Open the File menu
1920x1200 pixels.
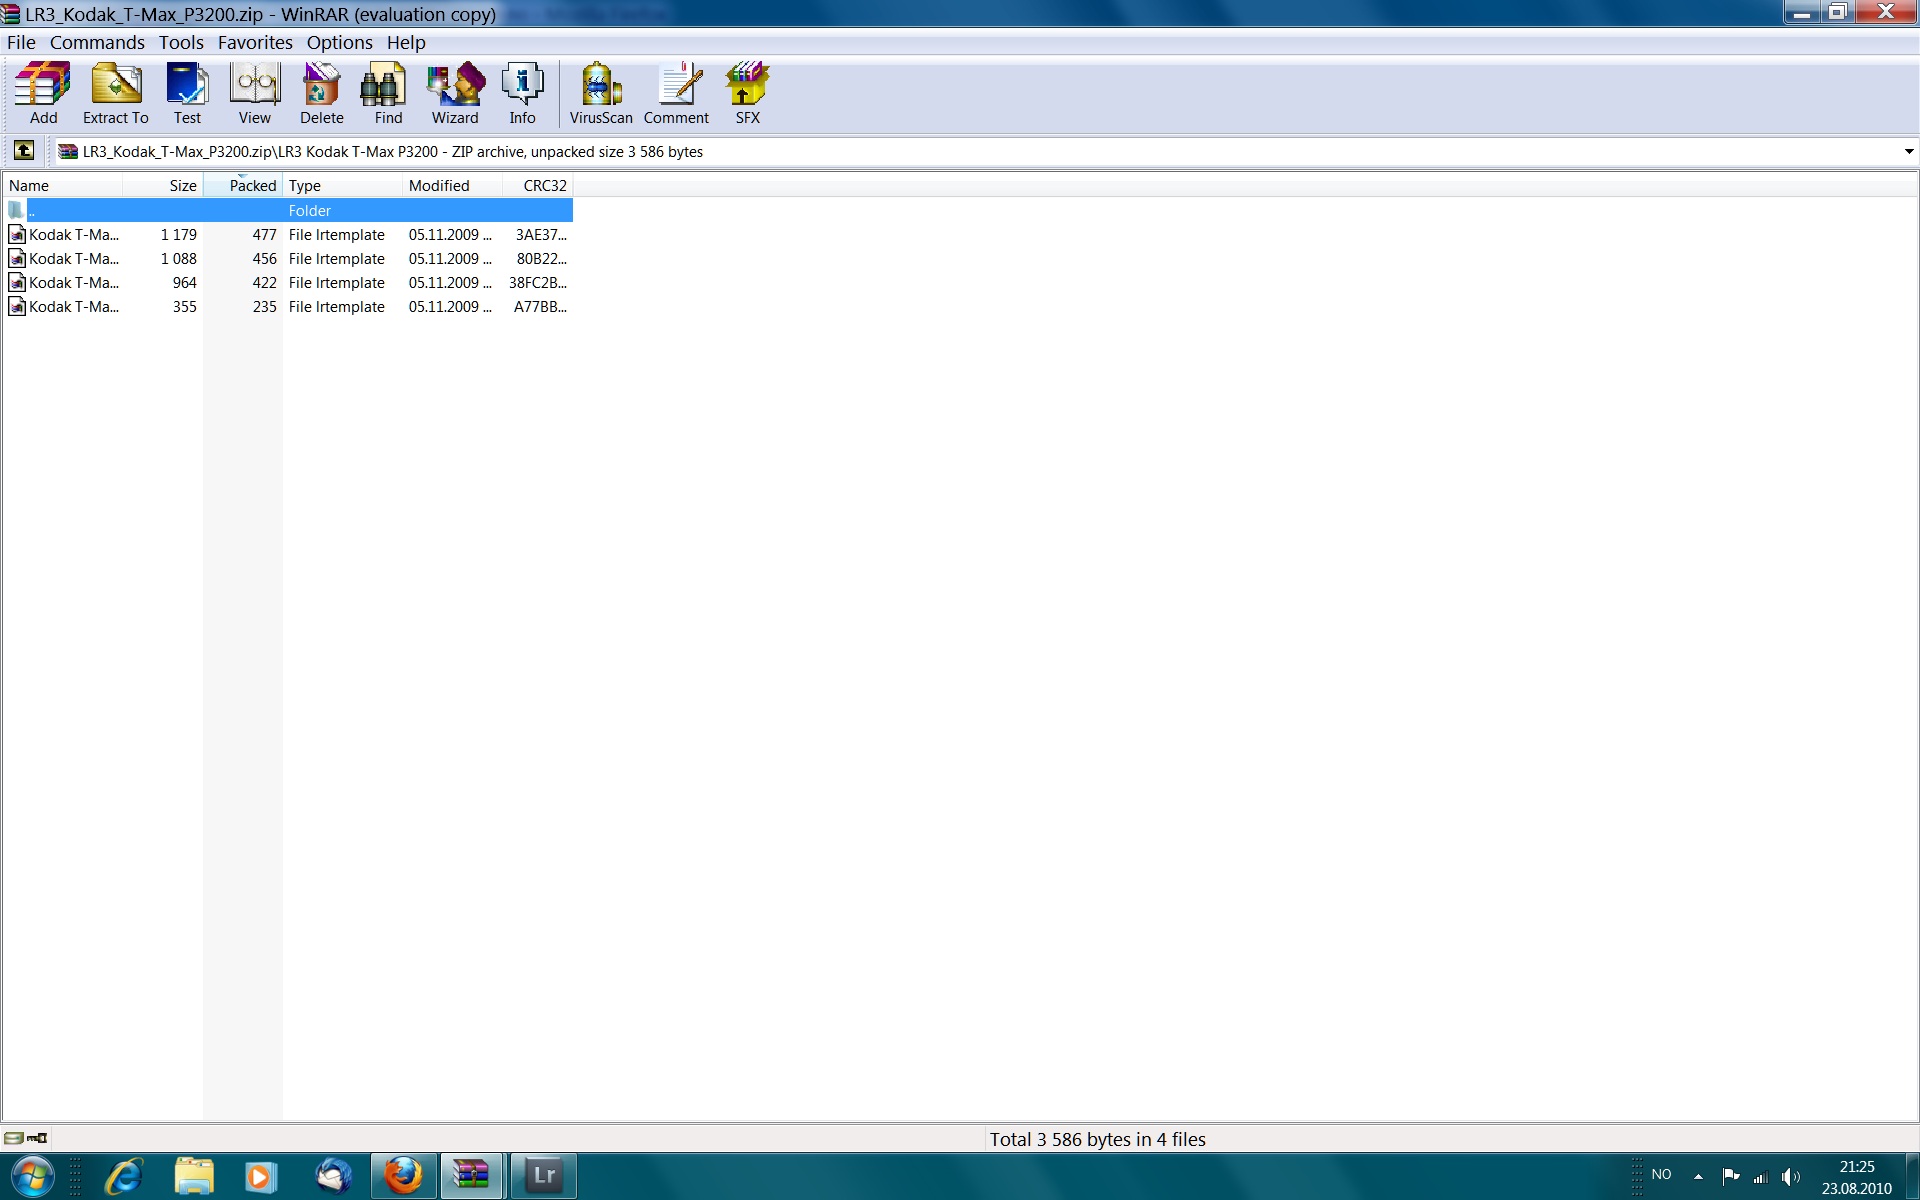pos(21,42)
